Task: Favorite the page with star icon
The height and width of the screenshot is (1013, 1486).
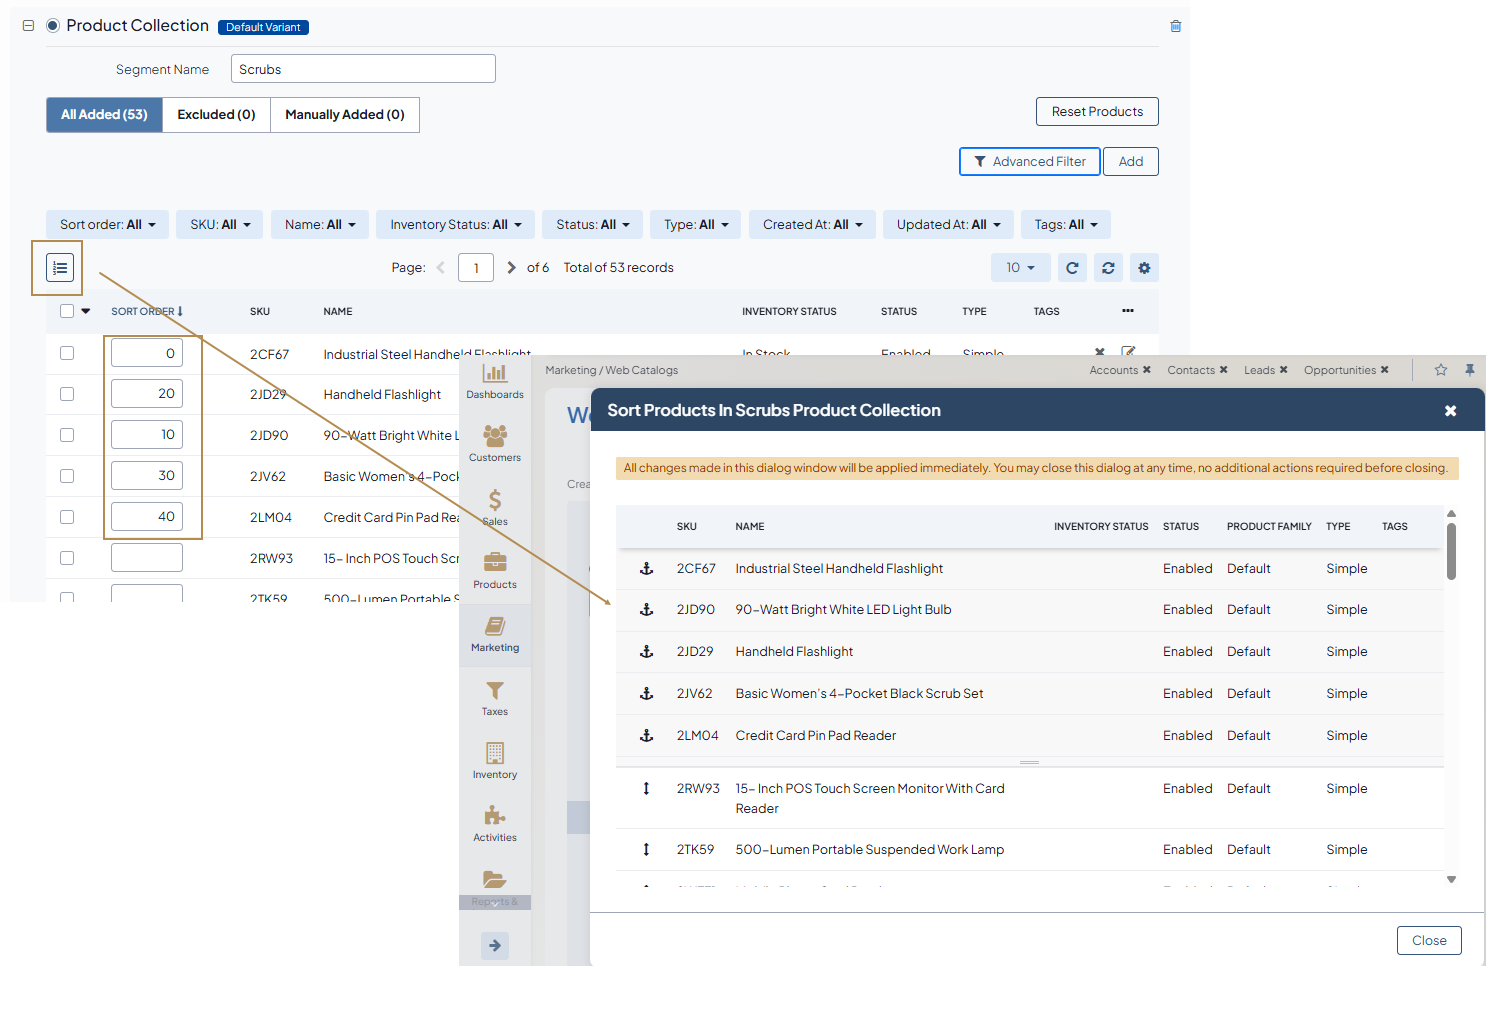Action: click(1441, 370)
